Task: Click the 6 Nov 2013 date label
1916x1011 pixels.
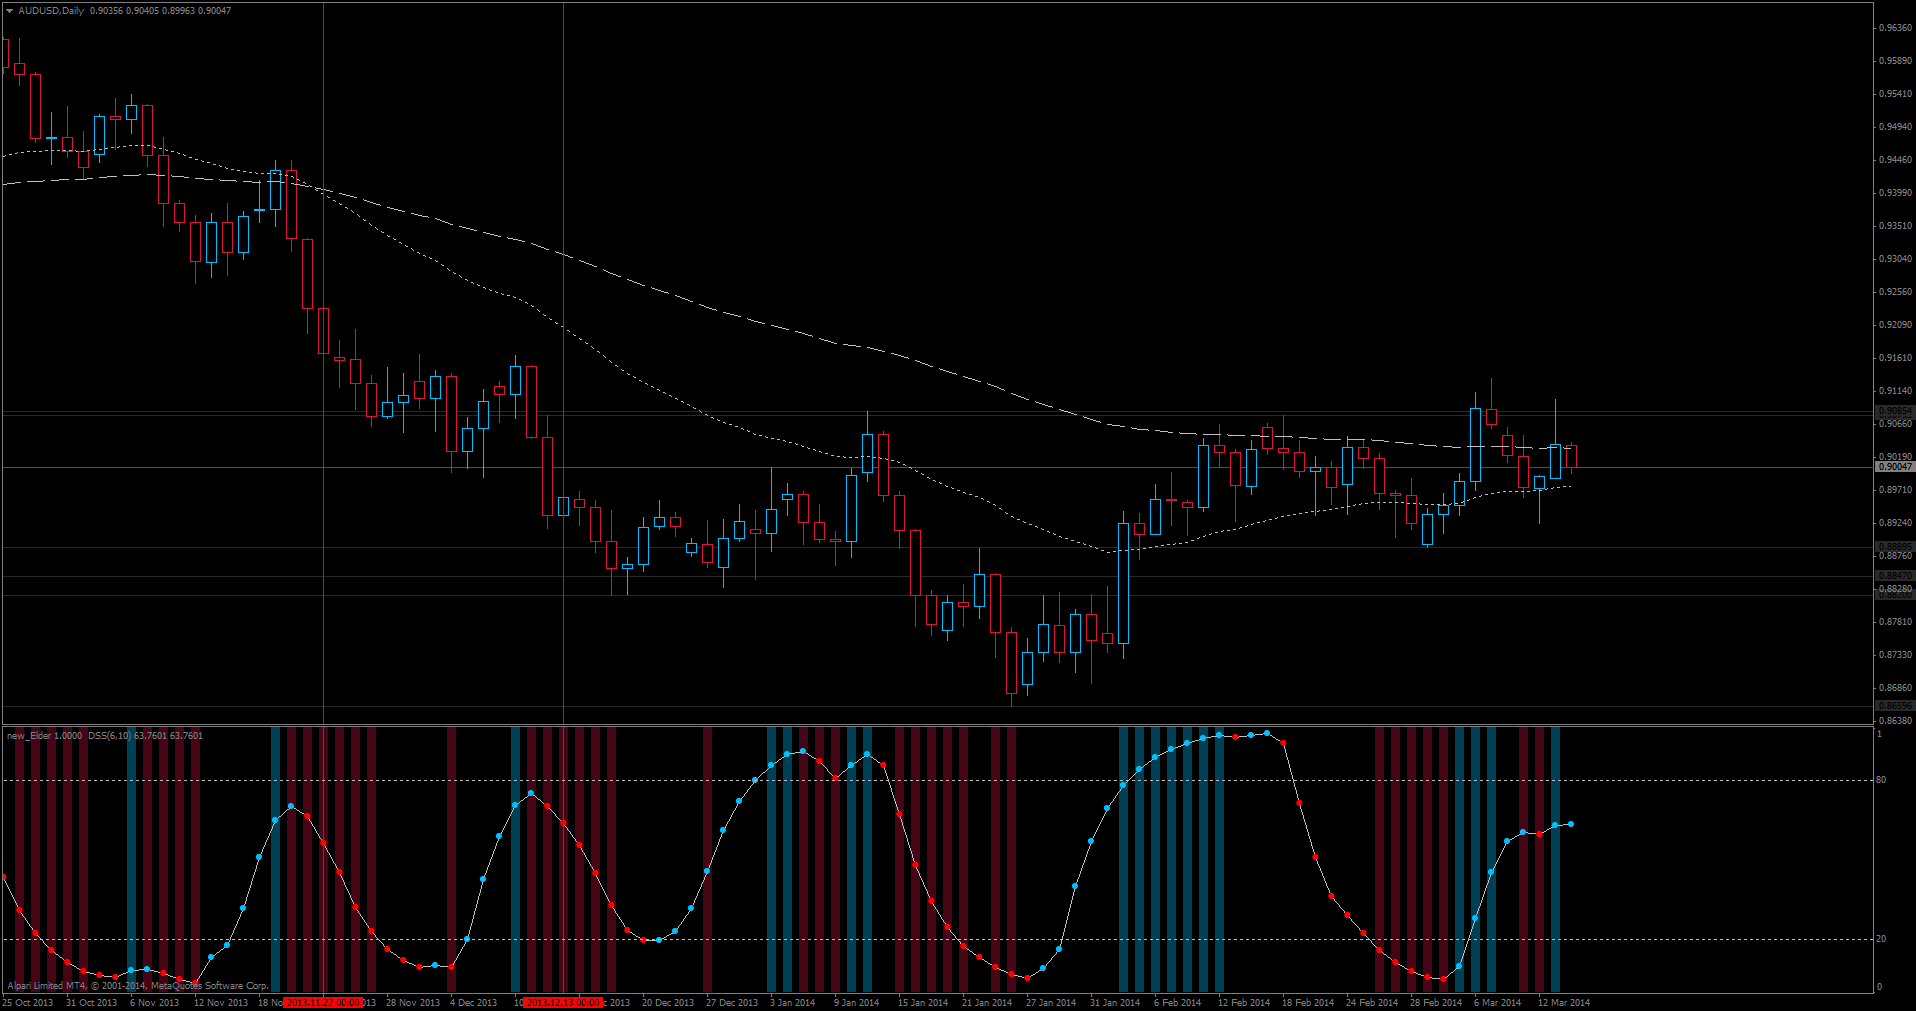Action: (x=154, y=1003)
